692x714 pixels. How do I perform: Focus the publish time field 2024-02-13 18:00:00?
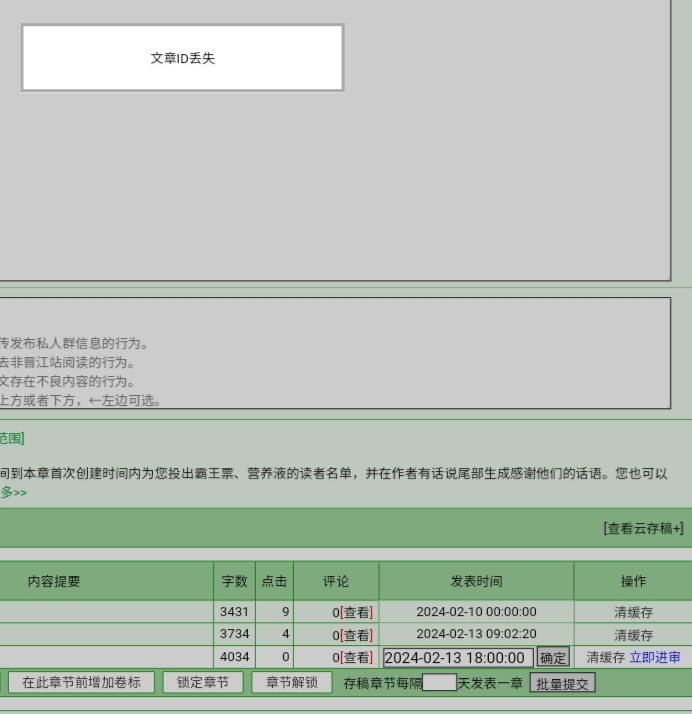pyautogui.click(x=458, y=658)
